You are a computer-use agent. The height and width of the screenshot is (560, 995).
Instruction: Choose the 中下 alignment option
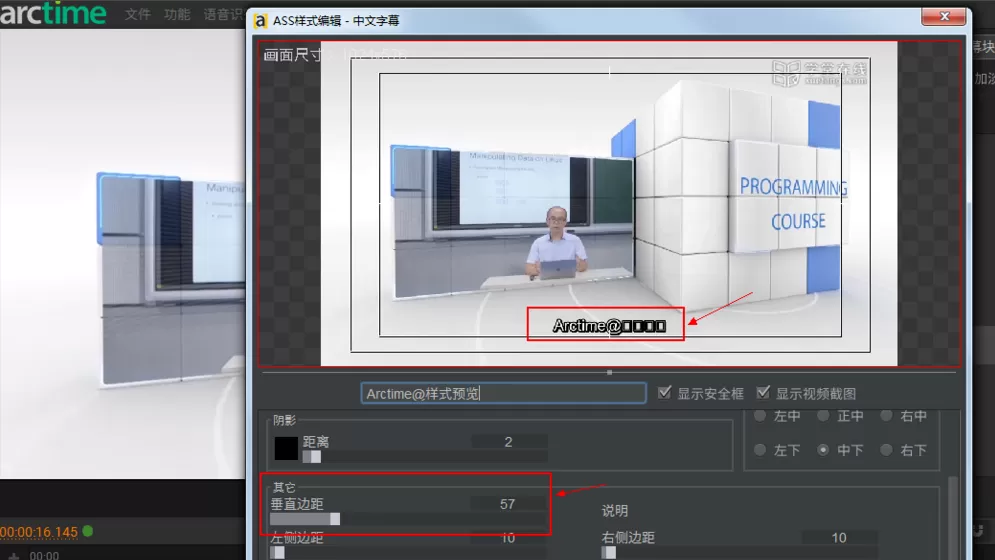point(823,450)
